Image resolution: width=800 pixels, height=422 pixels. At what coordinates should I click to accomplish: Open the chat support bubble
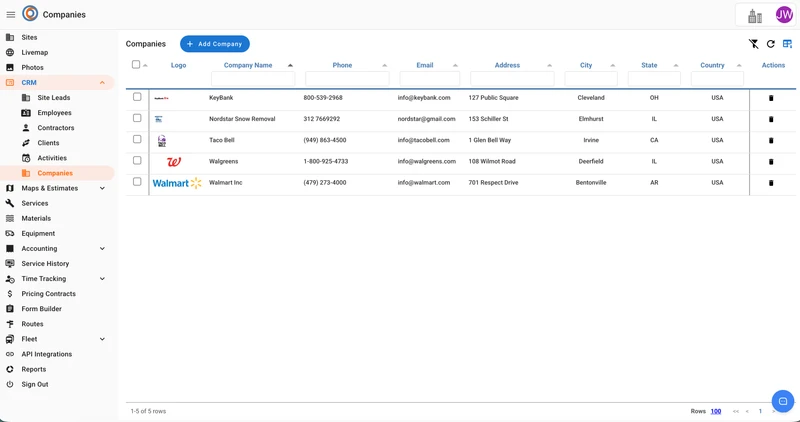tap(783, 401)
